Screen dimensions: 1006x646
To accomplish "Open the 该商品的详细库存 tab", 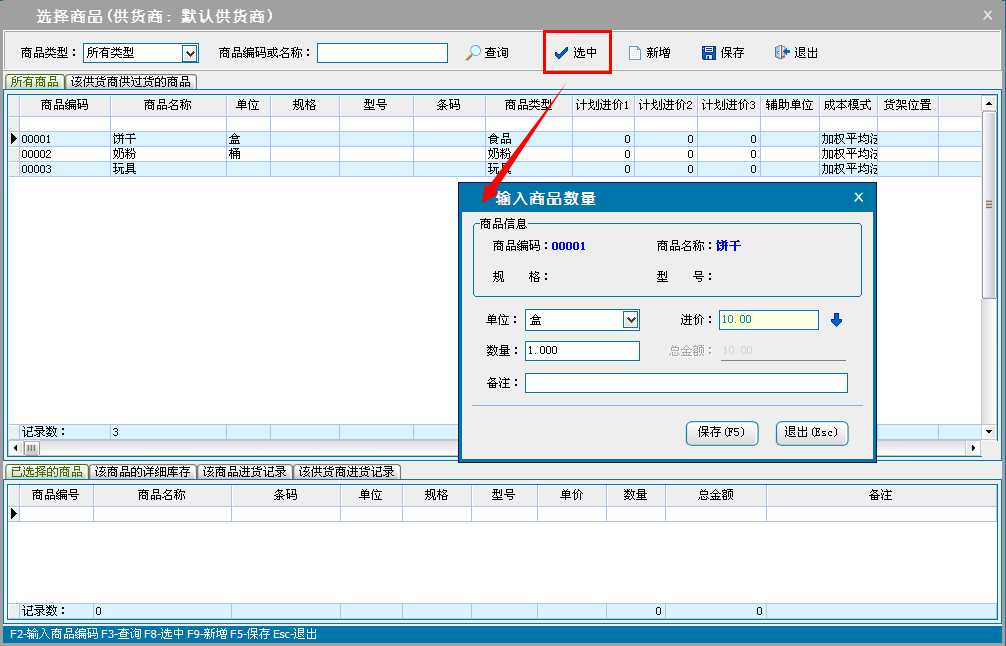I will 142,472.
